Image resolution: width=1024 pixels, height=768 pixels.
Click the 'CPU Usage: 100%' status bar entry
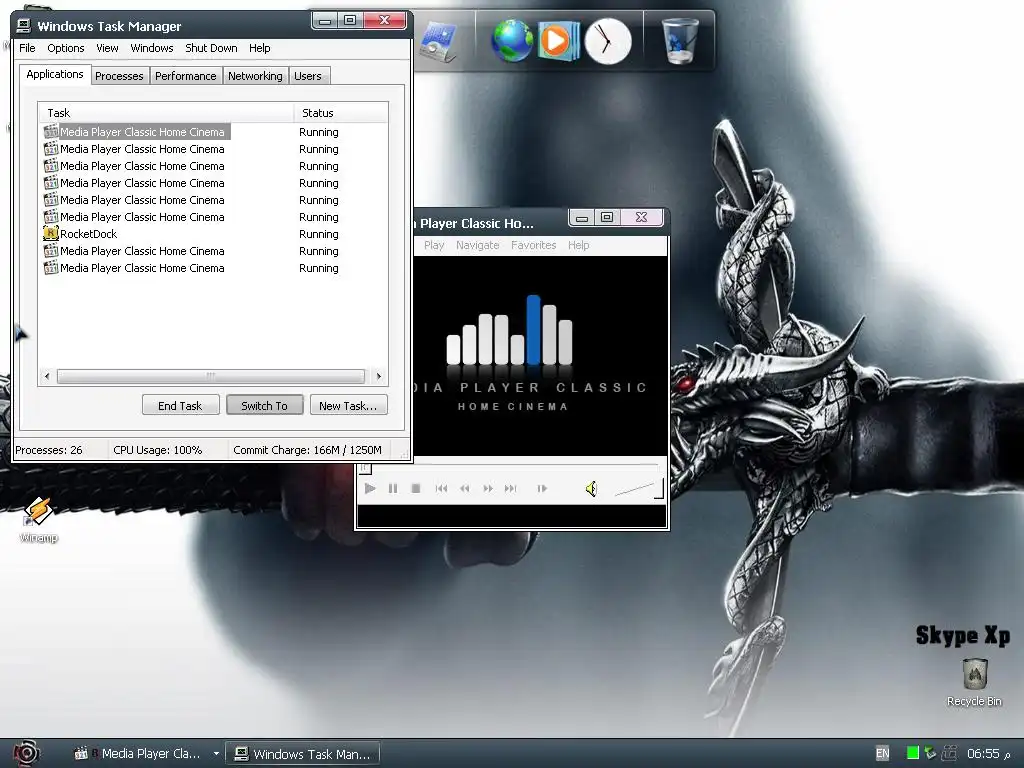[157, 449]
